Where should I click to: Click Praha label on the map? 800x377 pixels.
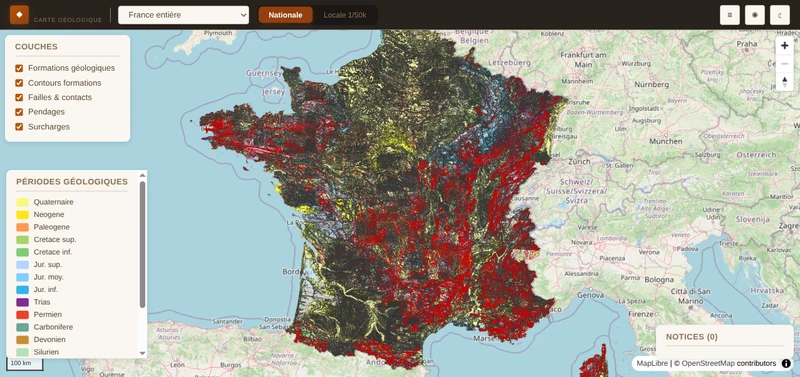pyautogui.click(x=747, y=44)
